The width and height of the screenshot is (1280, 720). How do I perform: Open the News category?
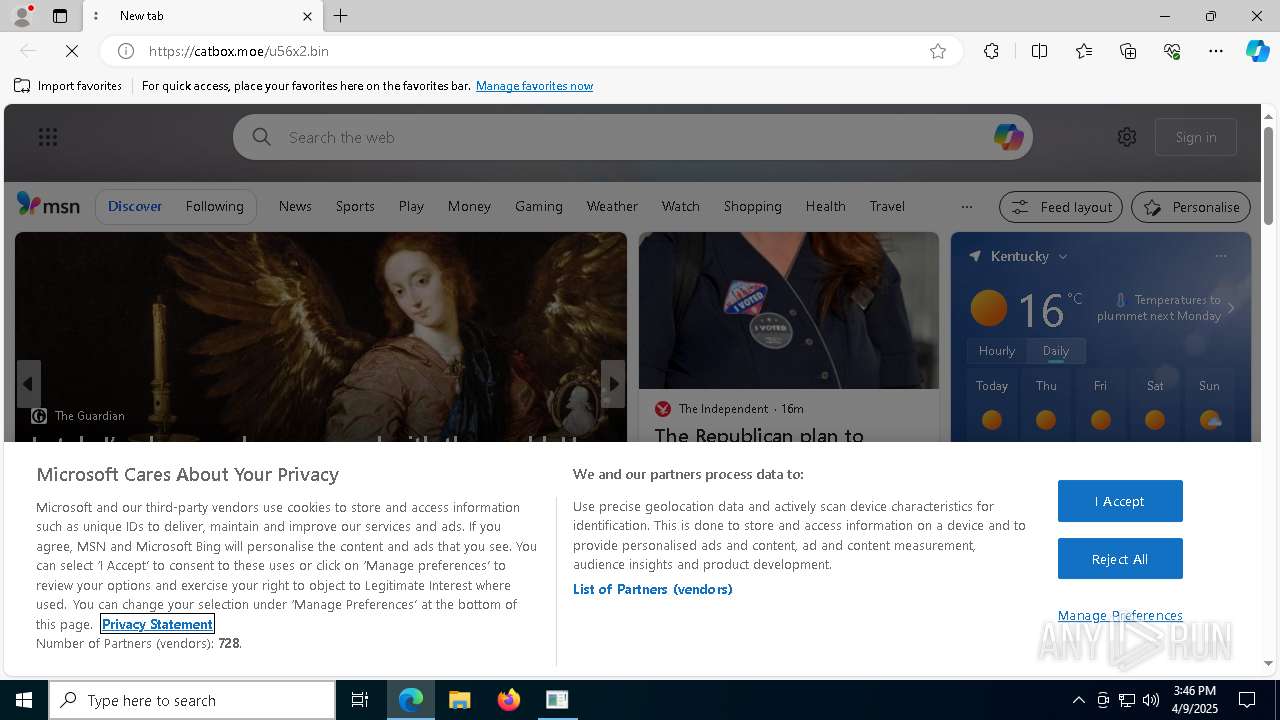pos(295,206)
